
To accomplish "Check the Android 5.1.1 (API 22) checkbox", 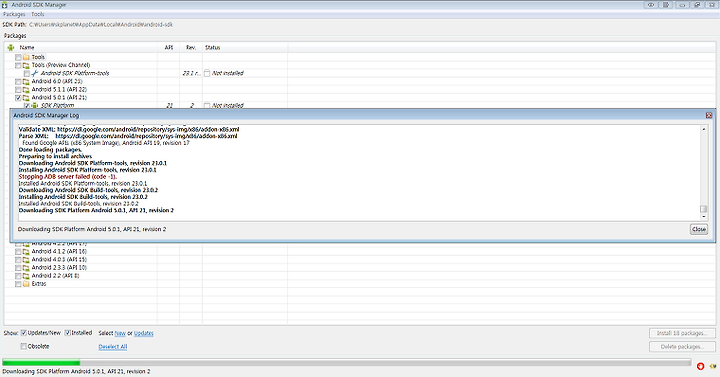I will click(18, 90).
